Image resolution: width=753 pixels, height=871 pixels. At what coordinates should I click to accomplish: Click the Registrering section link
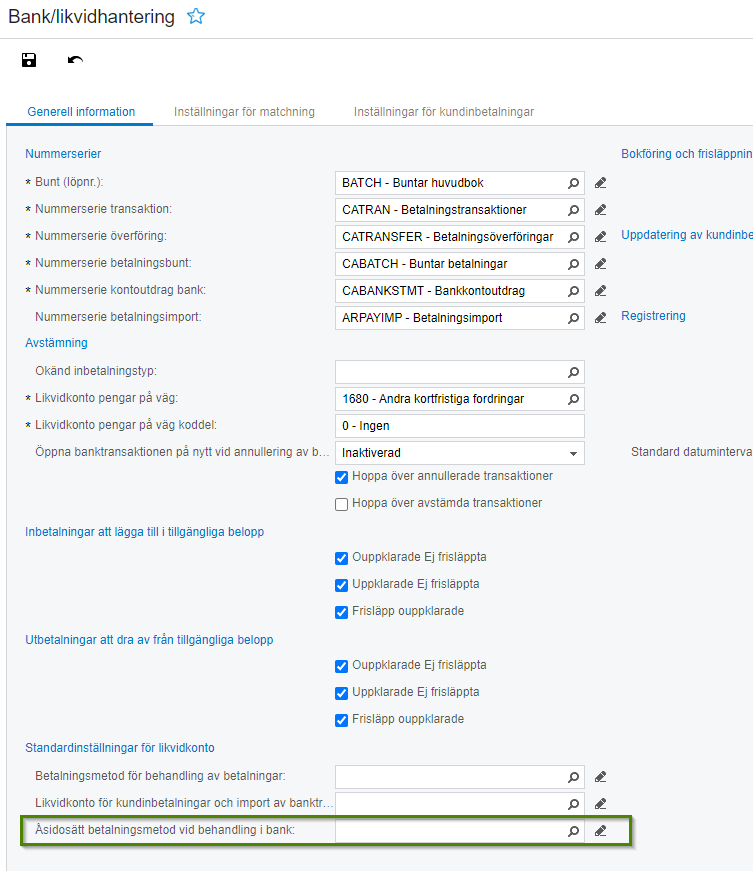click(x=653, y=316)
